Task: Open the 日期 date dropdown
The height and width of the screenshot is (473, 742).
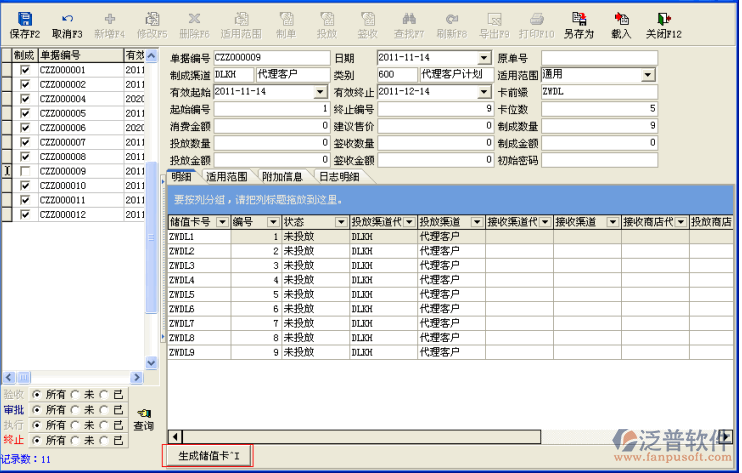Action: (484, 58)
